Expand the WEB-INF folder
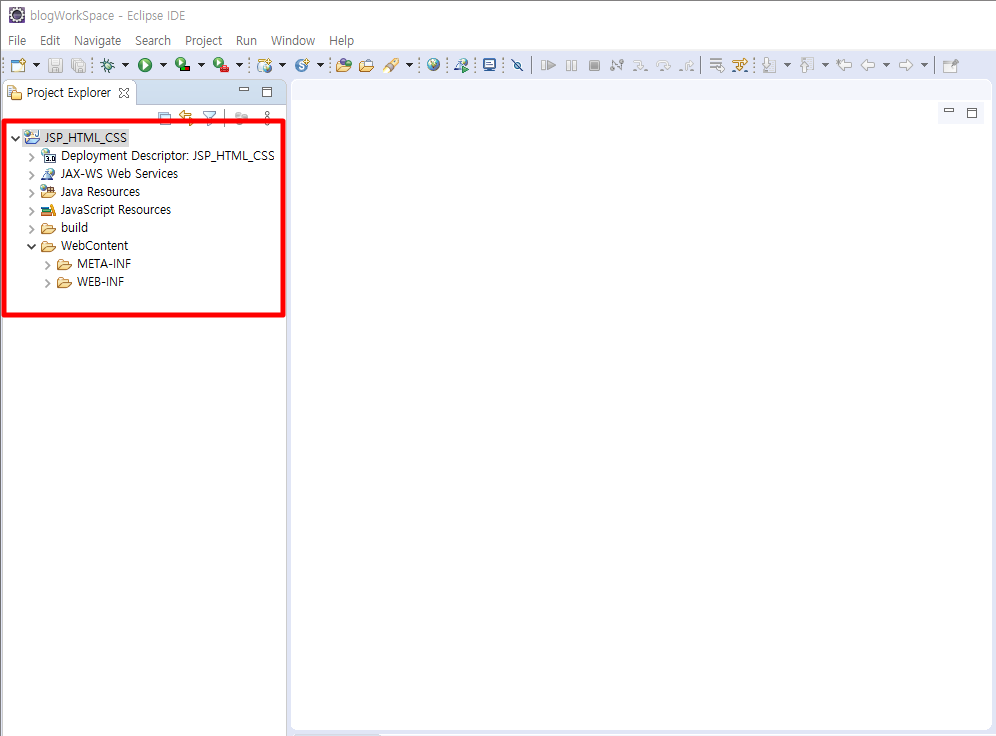The height and width of the screenshot is (736, 996). point(47,283)
